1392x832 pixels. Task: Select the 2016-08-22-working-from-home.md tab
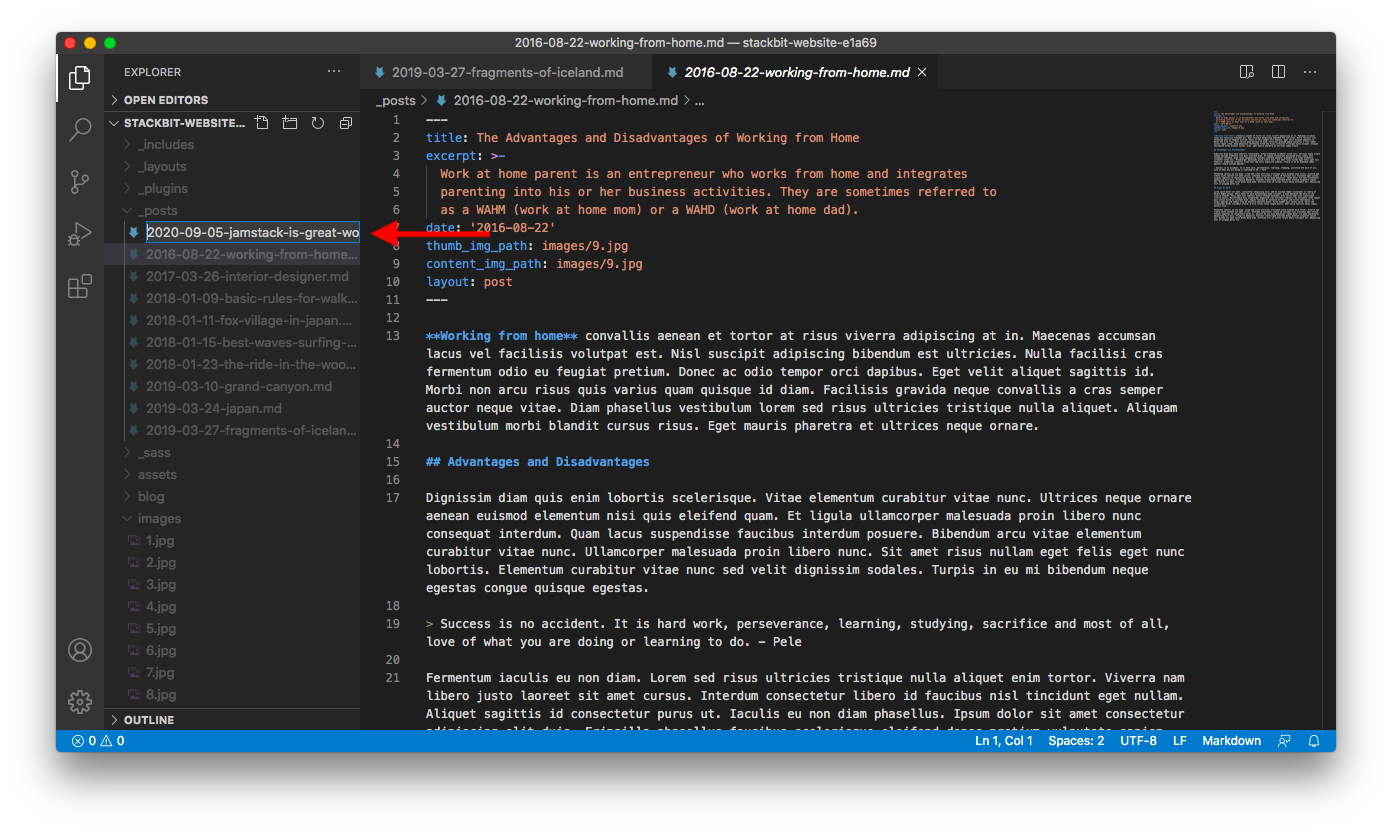(x=794, y=72)
